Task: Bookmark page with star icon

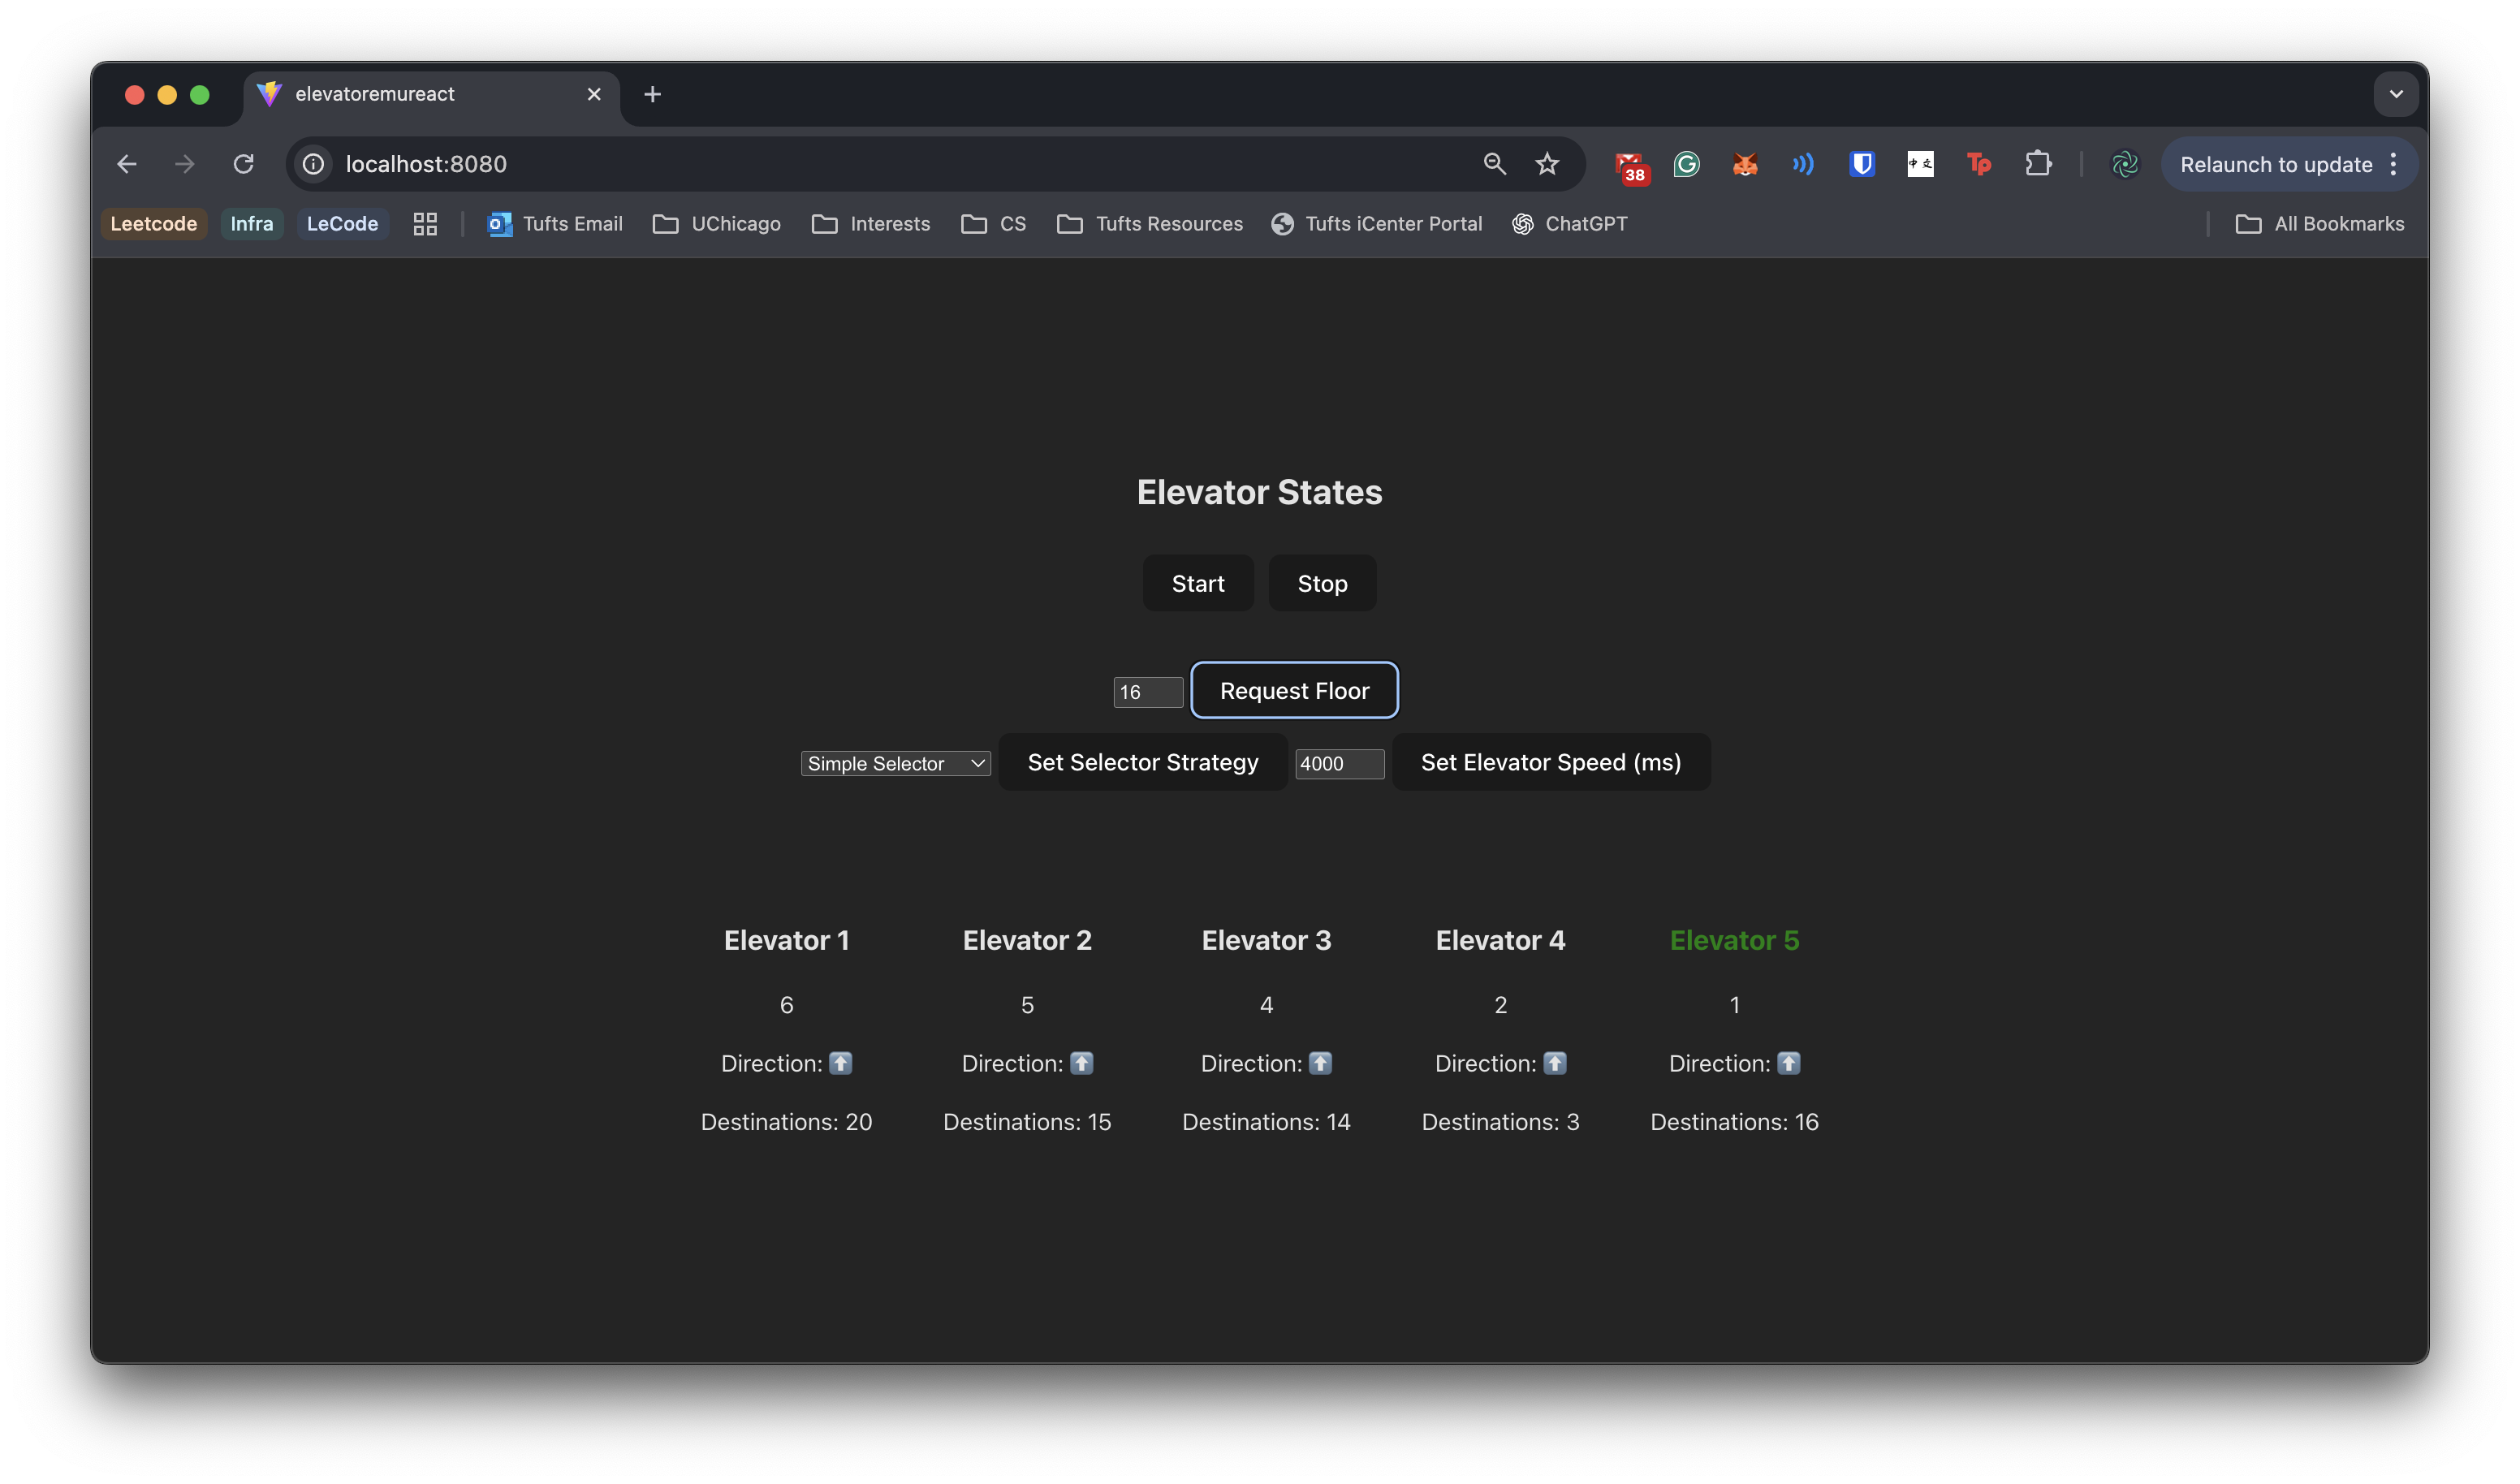Action: pos(1546,164)
